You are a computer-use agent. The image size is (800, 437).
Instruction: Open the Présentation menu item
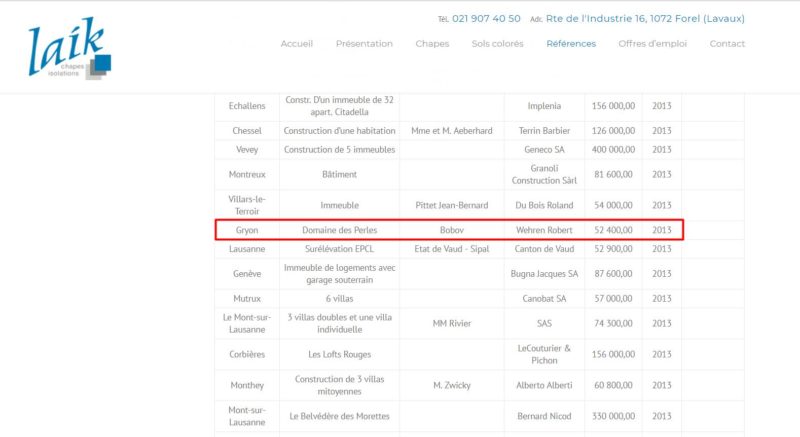tap(364, 44)
